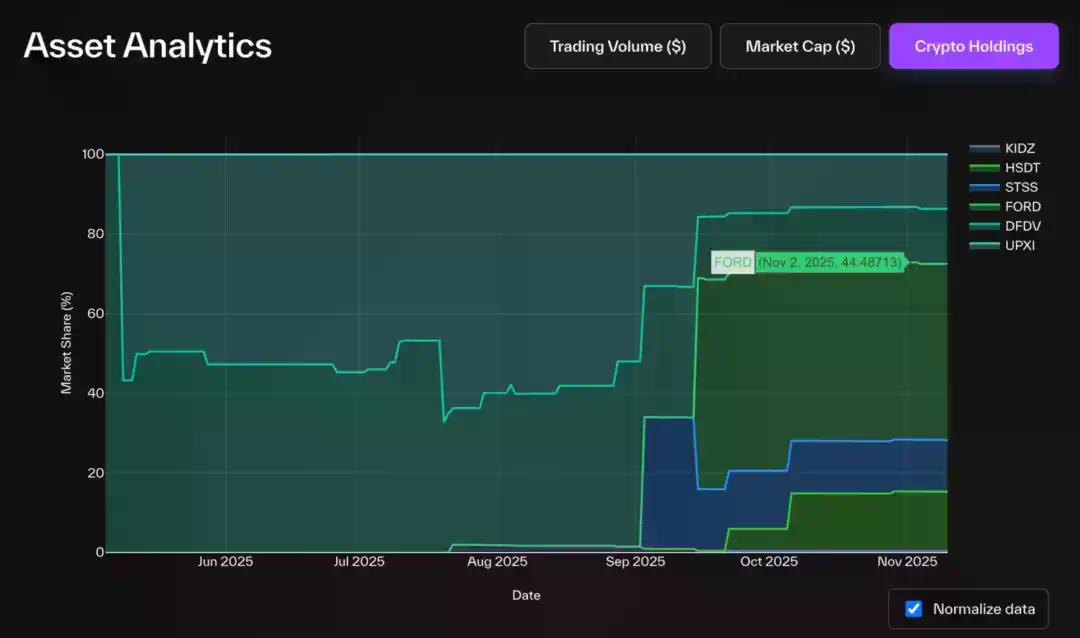Open the Market Cap ($) tab

(800, 46)
